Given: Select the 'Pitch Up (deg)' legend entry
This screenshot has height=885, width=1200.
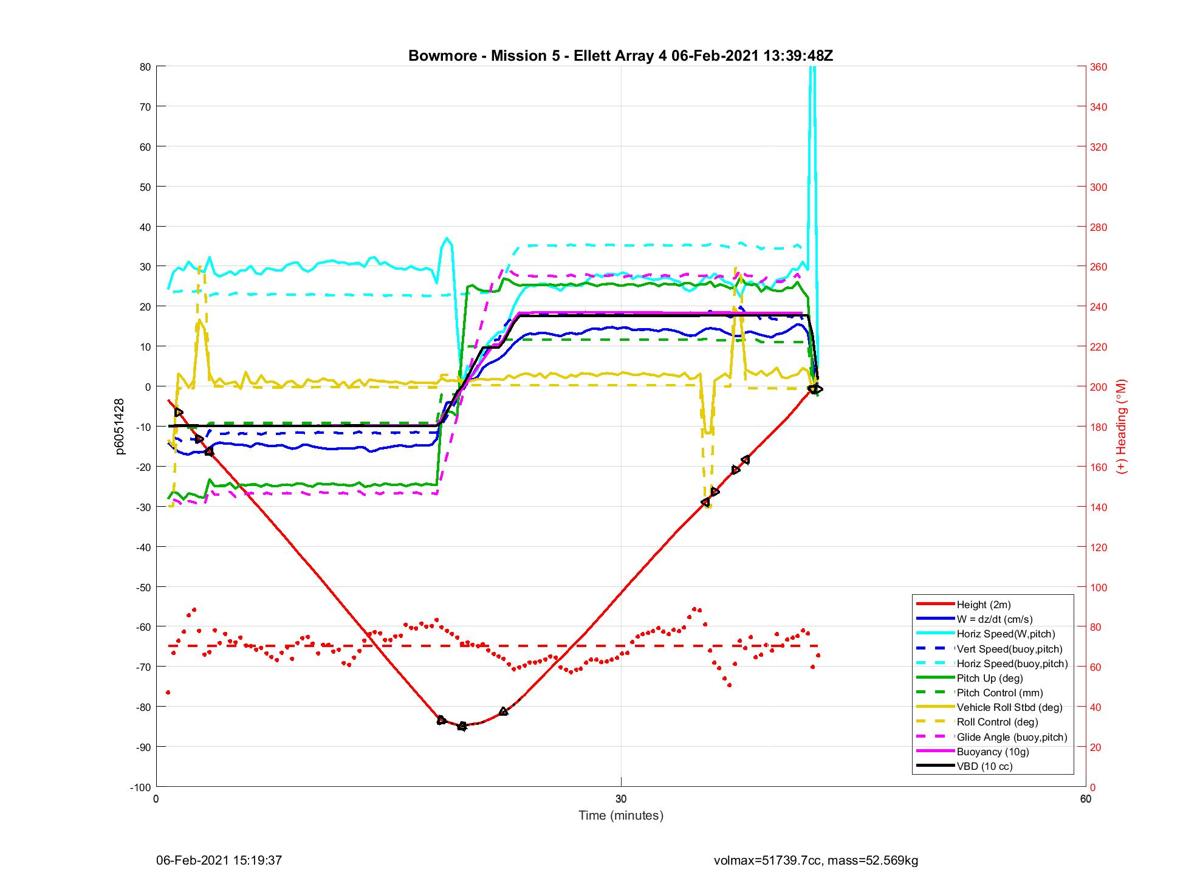Looking at the screenshot, I should point(990,678).
